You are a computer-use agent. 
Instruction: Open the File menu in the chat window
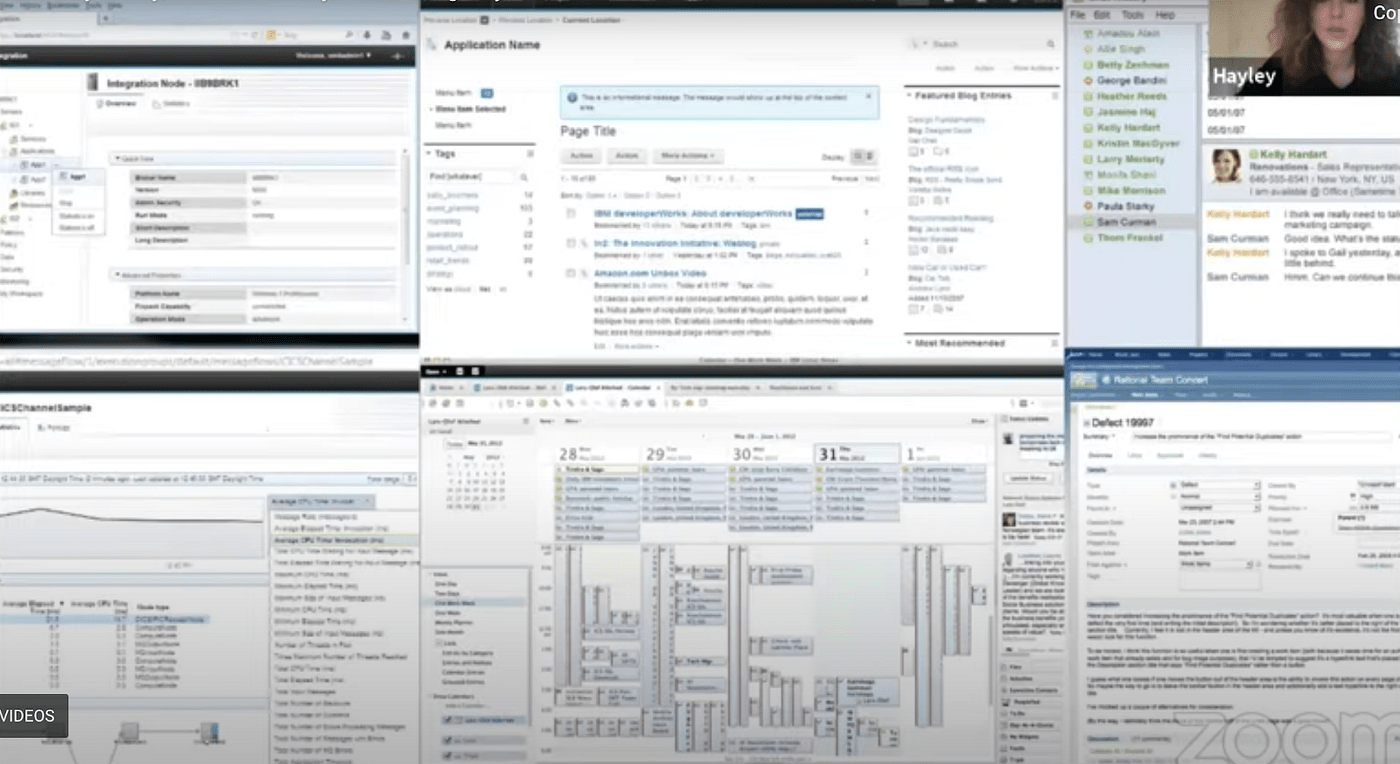[1077, 15]
